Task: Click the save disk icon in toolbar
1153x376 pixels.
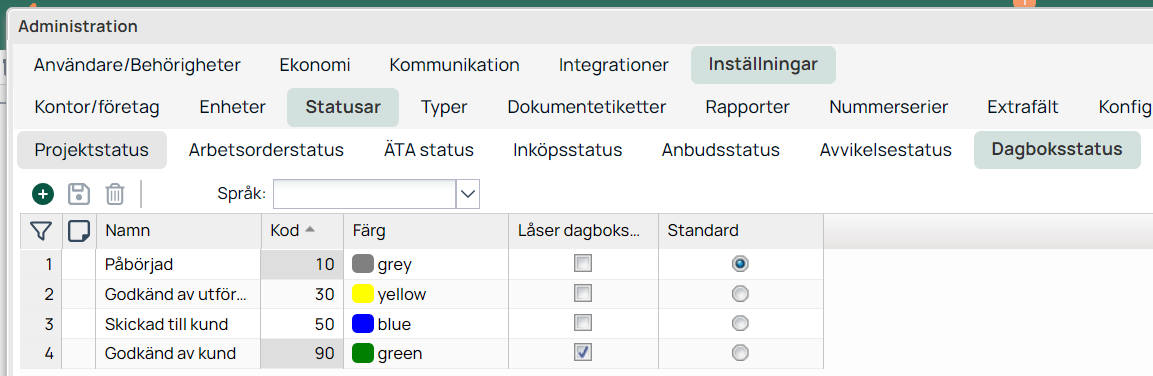Action: 79,194
